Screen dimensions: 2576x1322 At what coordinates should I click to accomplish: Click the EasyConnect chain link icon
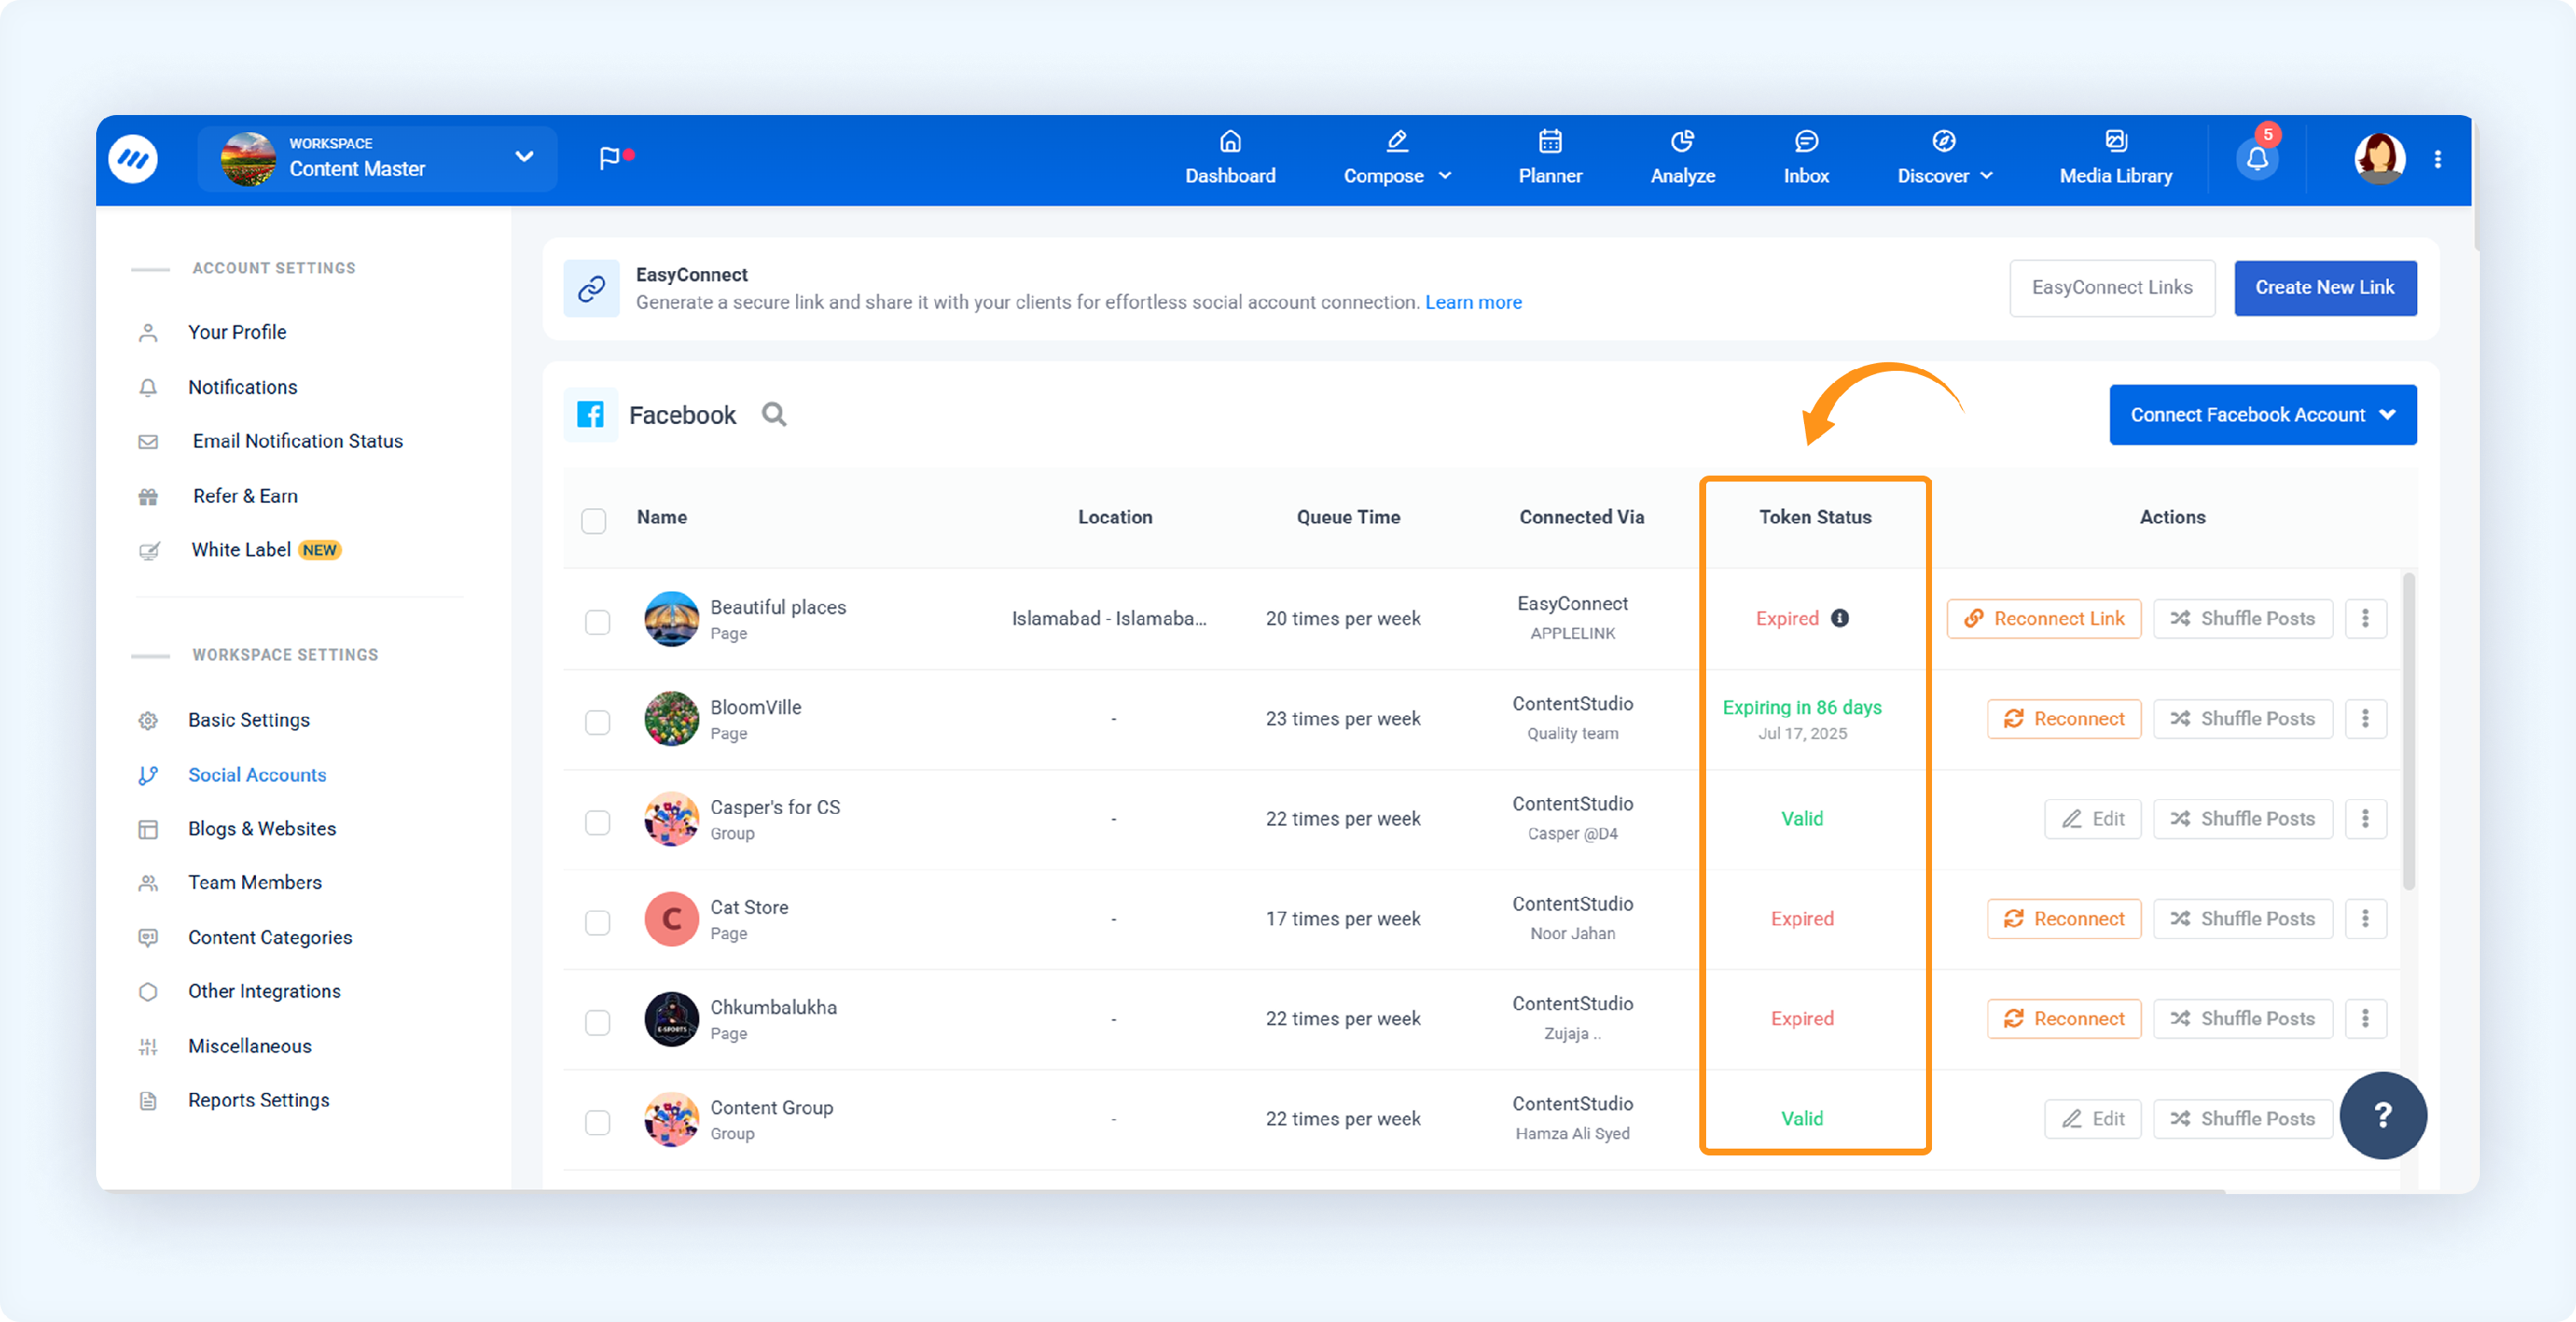[591, 288]
